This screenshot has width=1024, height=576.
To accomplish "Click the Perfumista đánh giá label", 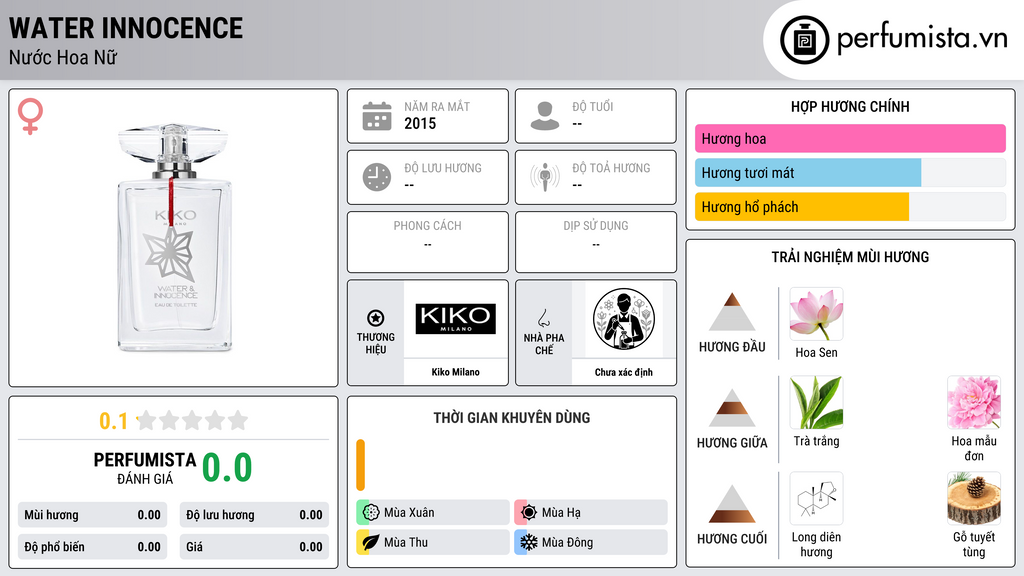I will (x=145, y=468).
